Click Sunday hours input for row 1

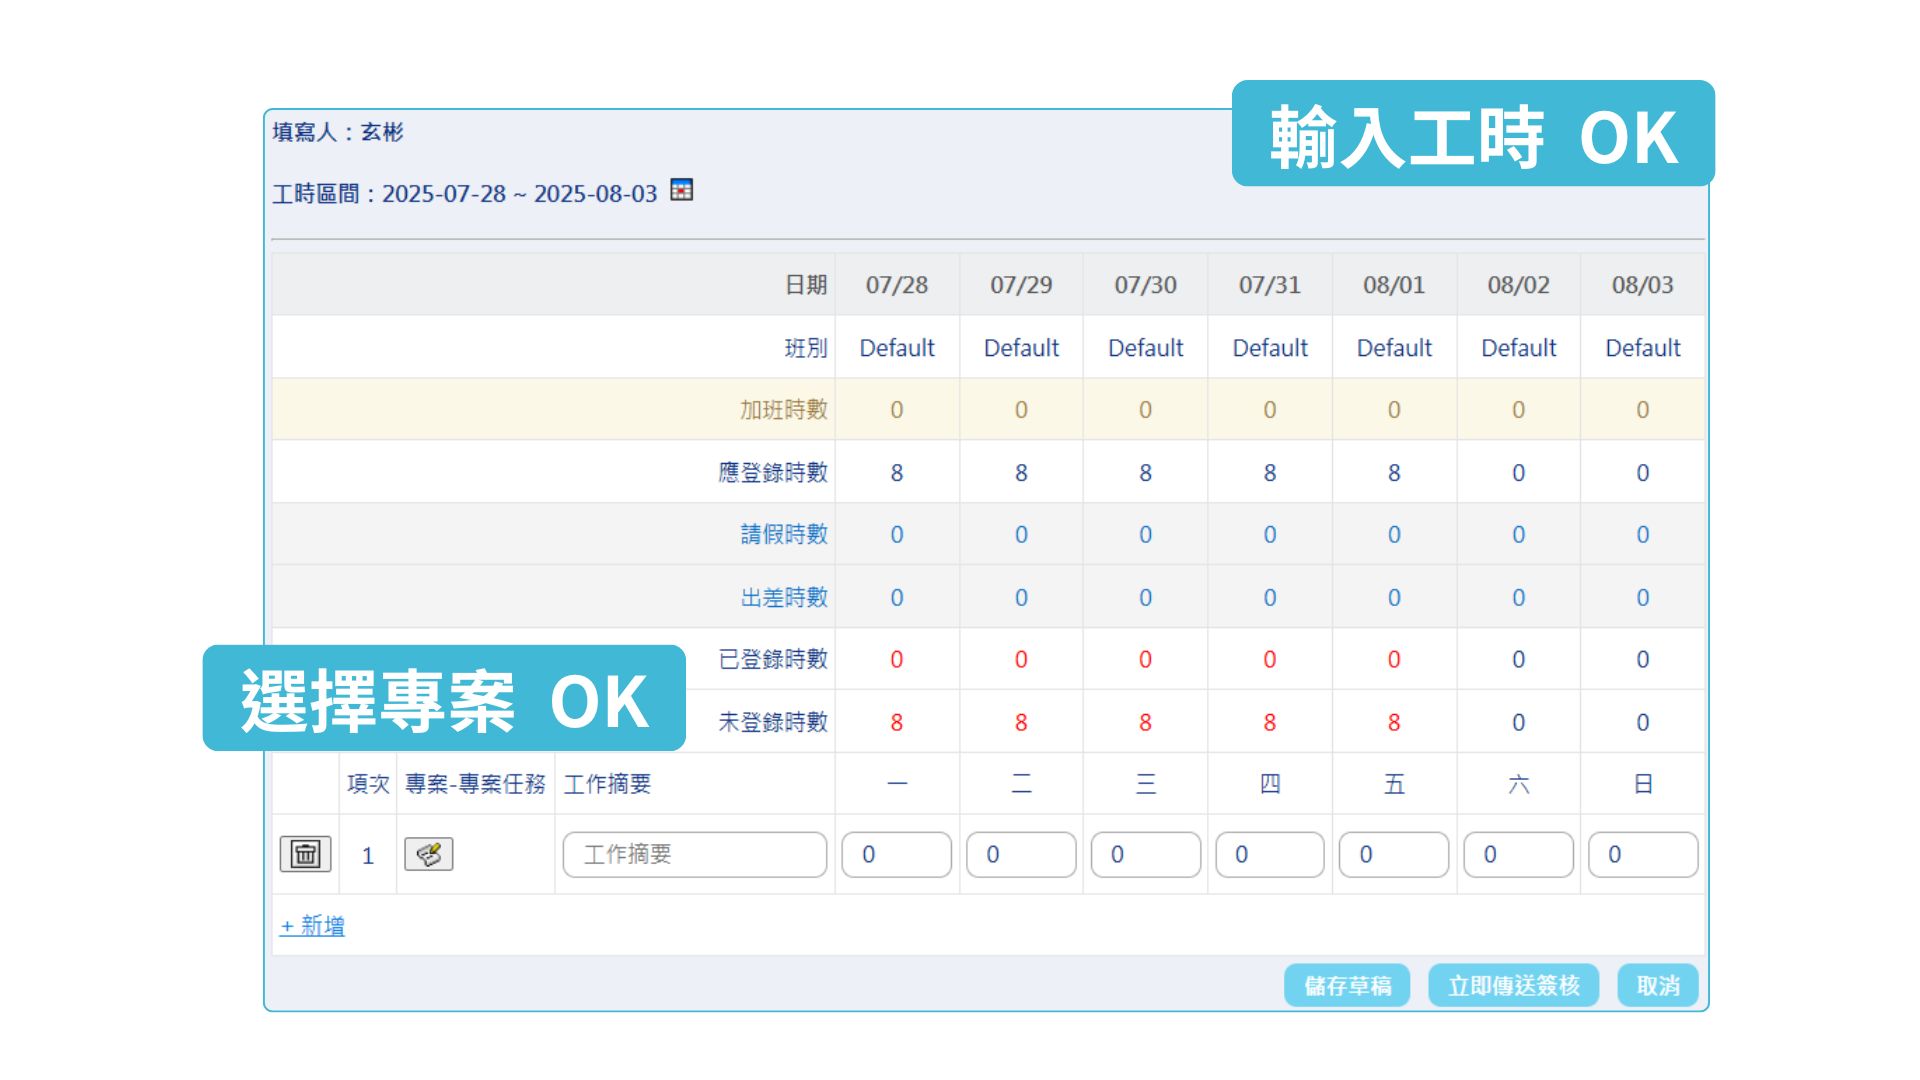1642,854
